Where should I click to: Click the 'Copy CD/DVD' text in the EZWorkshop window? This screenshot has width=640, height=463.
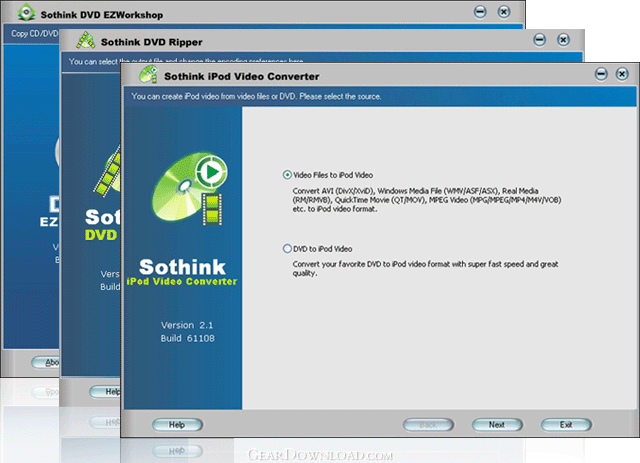tap(35, 33)
